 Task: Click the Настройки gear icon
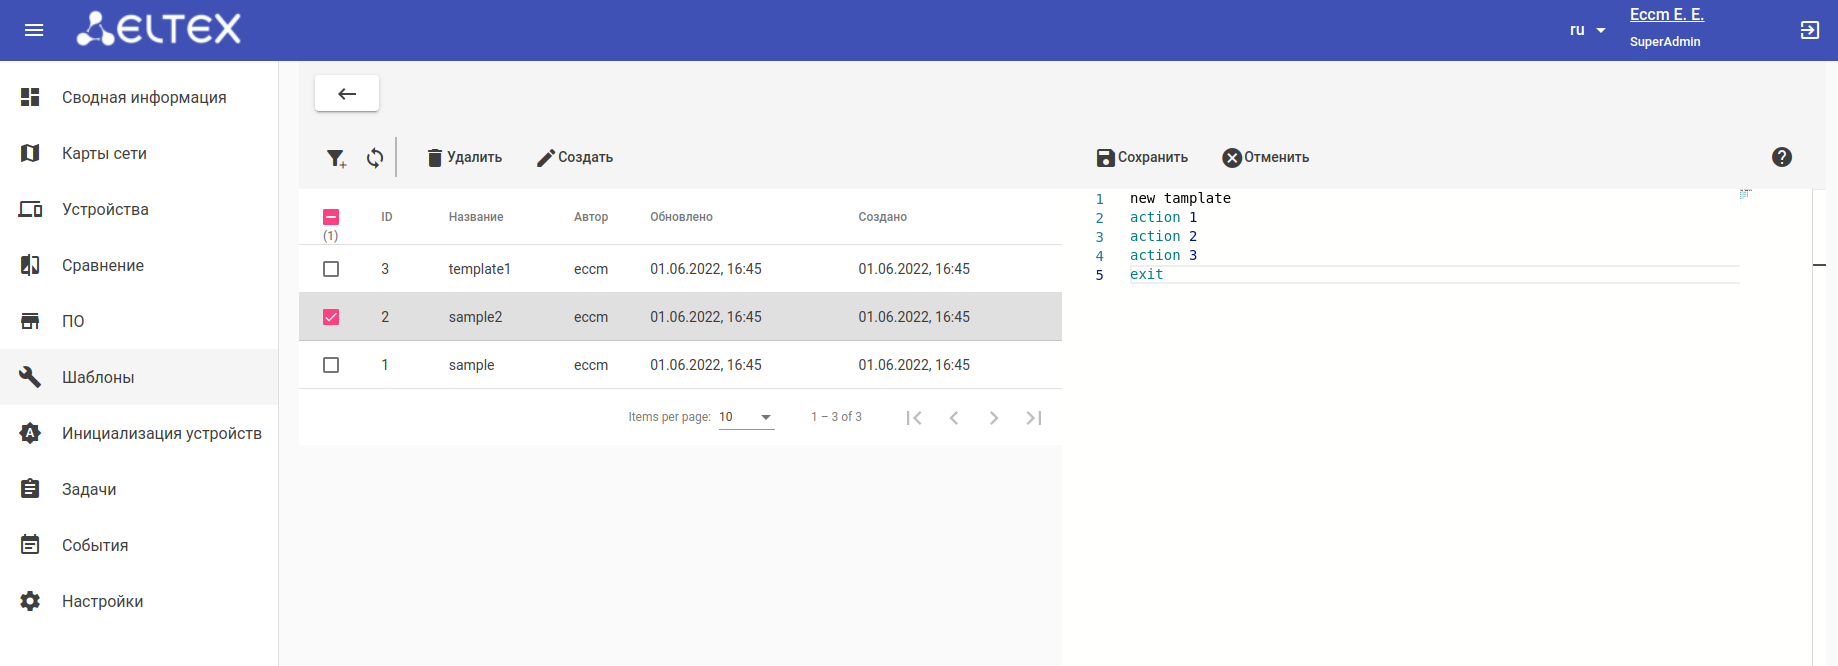click(30, 601)
